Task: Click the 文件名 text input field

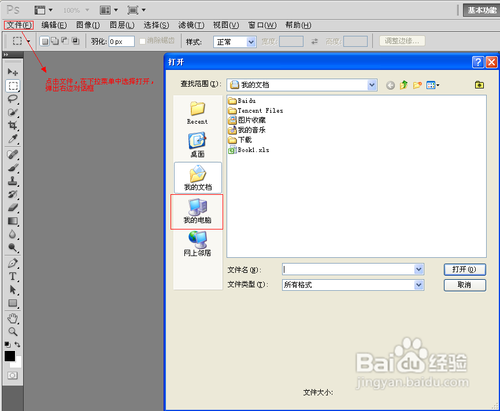Action: coord(349,269)
